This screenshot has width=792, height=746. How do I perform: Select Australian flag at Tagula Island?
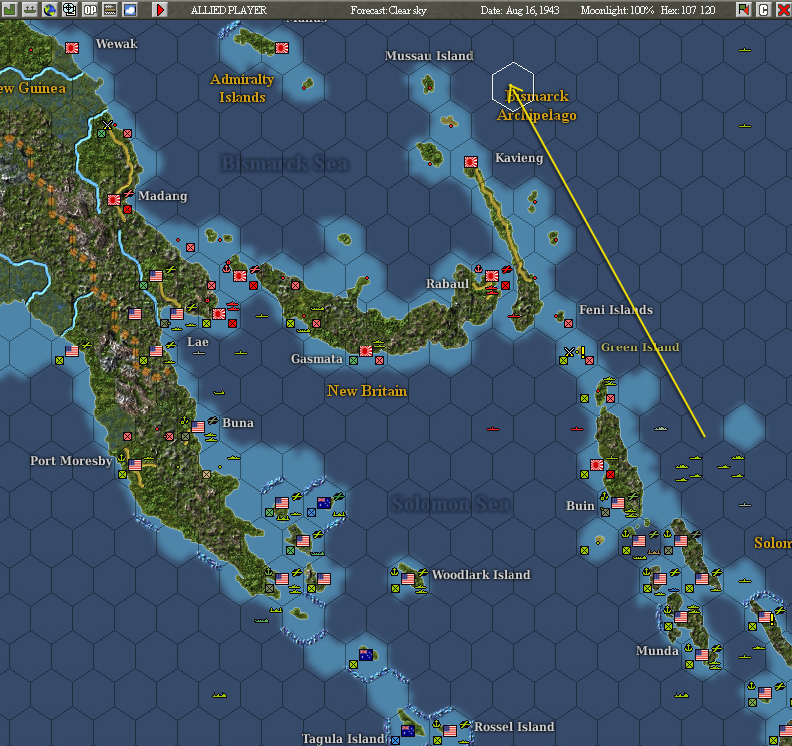(x=408, y=730)
